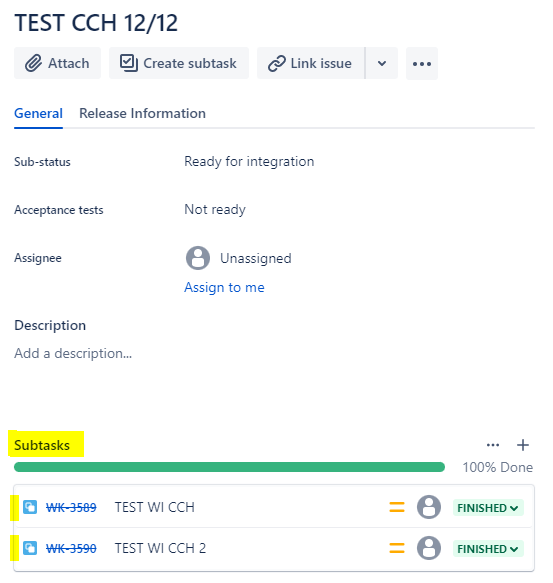Open the Subtasks ellipsis options menu

(x=493, y=445)
